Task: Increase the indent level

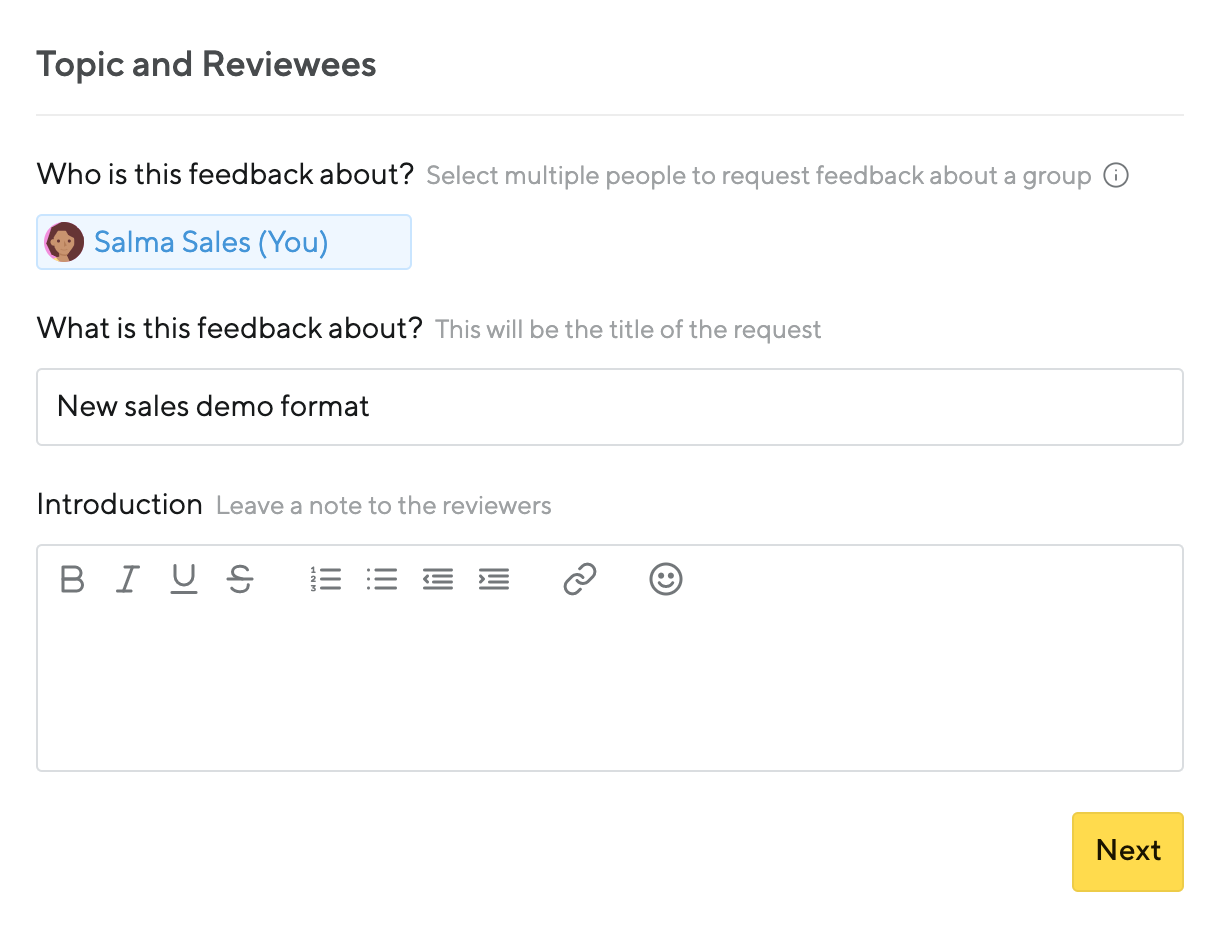Action: (x=494, y=579)
